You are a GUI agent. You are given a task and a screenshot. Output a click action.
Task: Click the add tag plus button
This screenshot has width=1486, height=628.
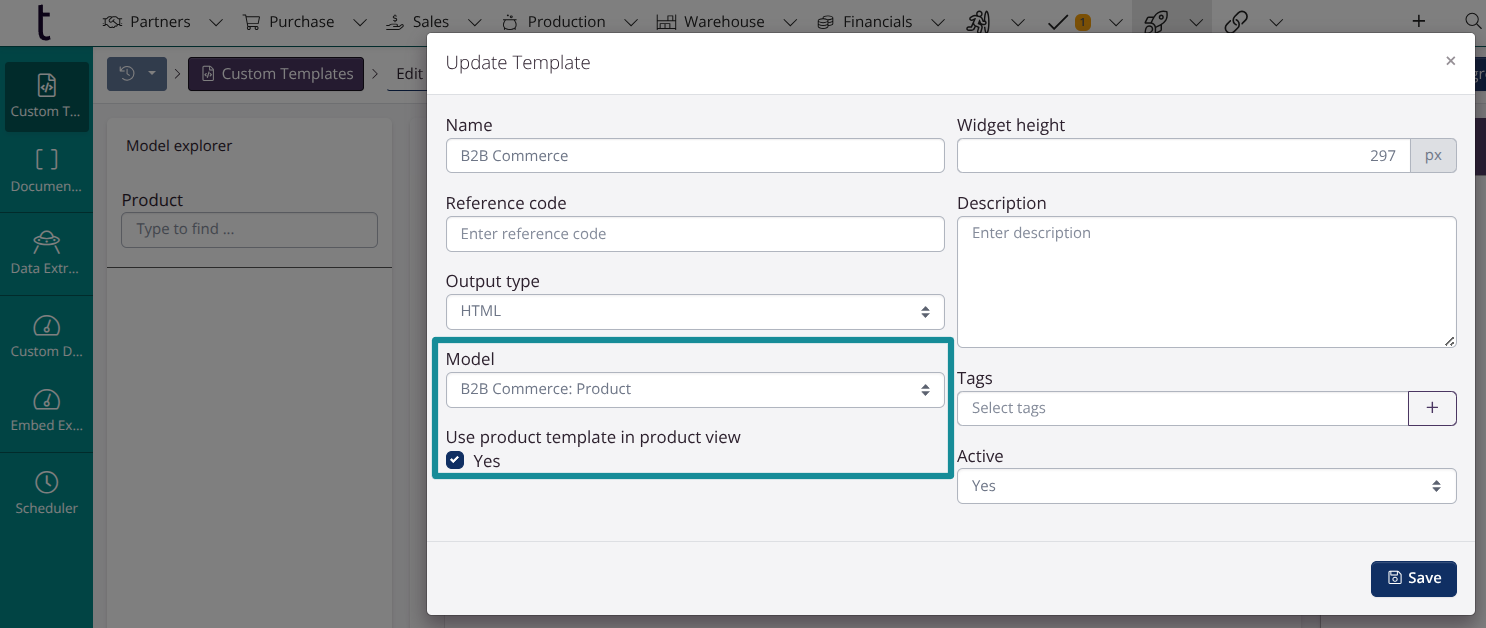(x=1432, y=408)
